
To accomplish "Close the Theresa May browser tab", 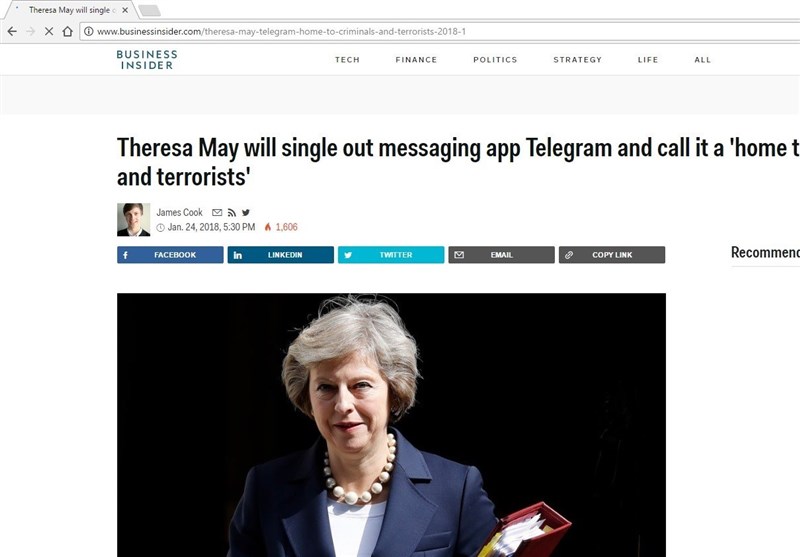I will 125,10.
